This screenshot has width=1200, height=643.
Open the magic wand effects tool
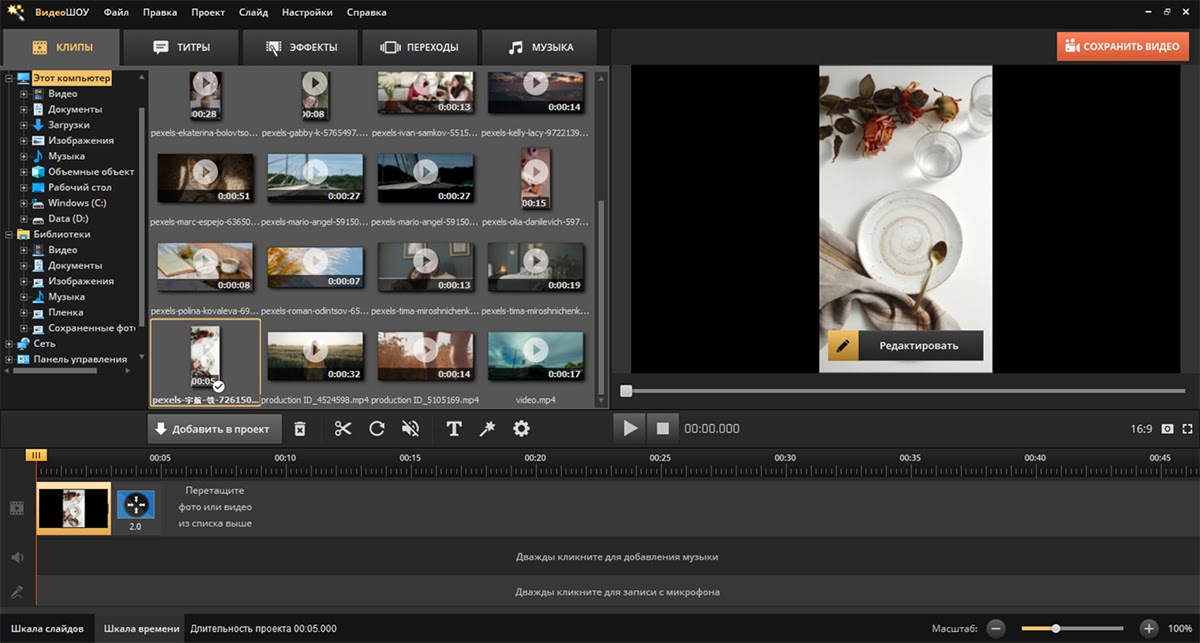[x=487, y=429]
